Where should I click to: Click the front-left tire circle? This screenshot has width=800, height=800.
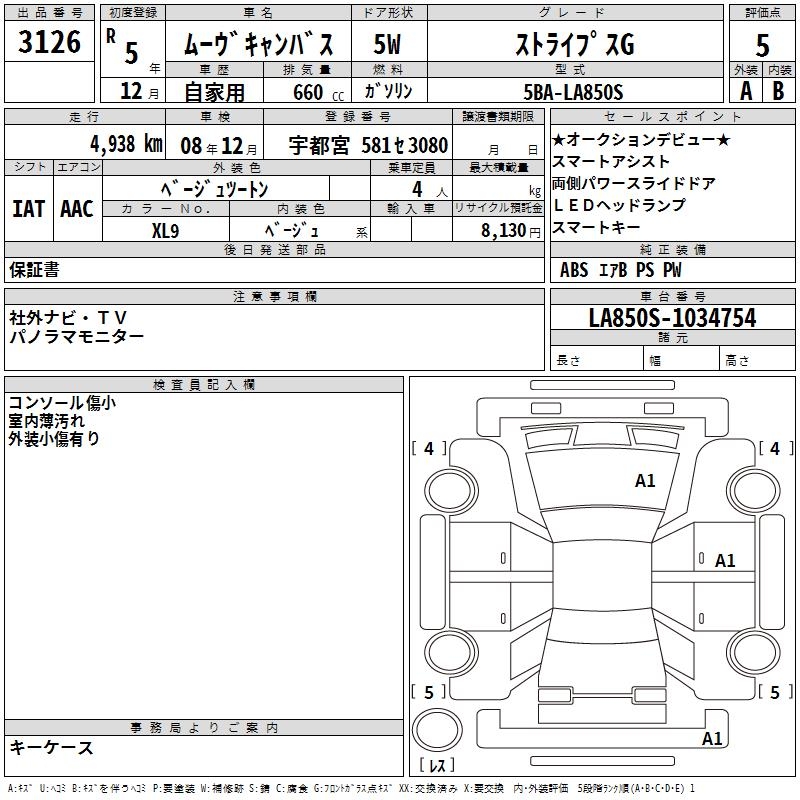(451, 492)
